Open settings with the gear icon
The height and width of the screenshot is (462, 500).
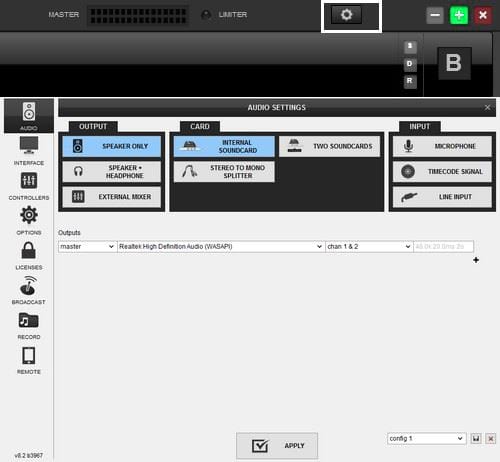[x=346, y=15]
